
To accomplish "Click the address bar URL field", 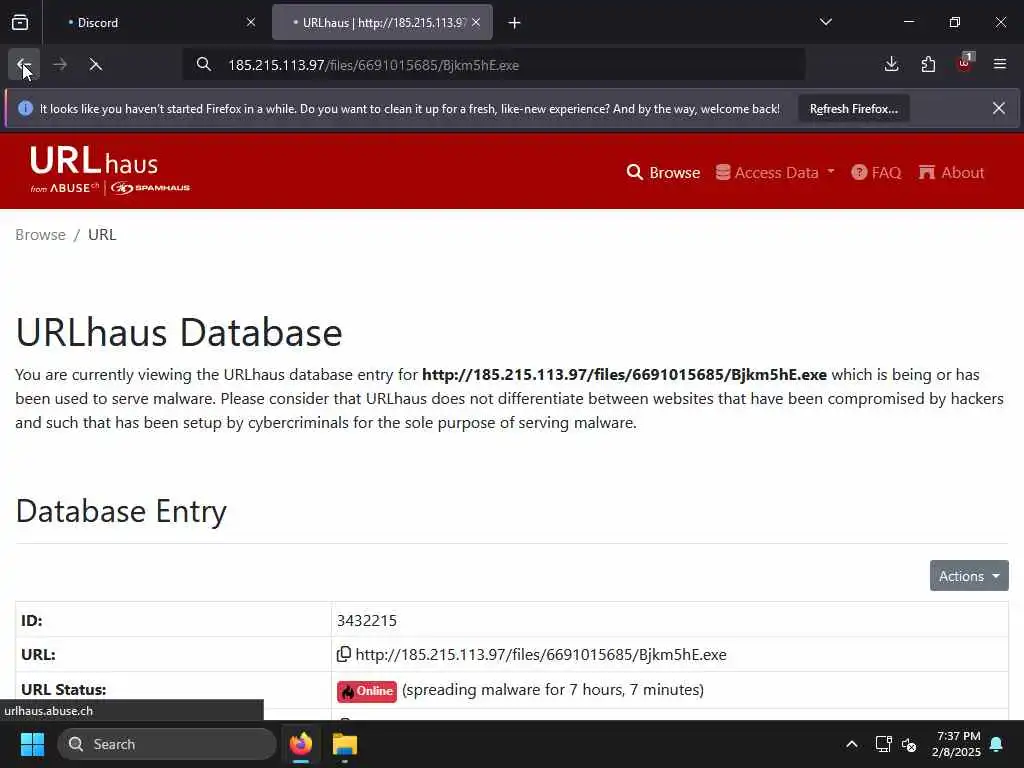I will click(x=493, y=65).
